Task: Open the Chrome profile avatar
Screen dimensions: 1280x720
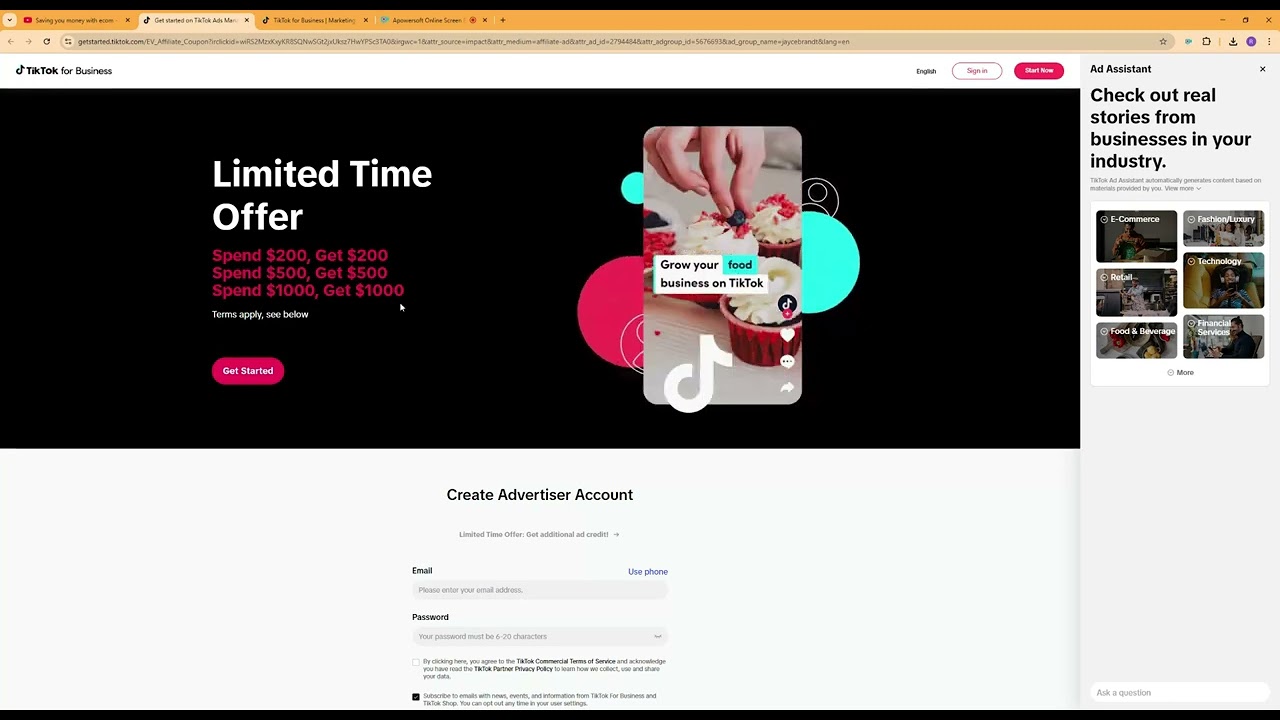Action: coord(1251,41)
